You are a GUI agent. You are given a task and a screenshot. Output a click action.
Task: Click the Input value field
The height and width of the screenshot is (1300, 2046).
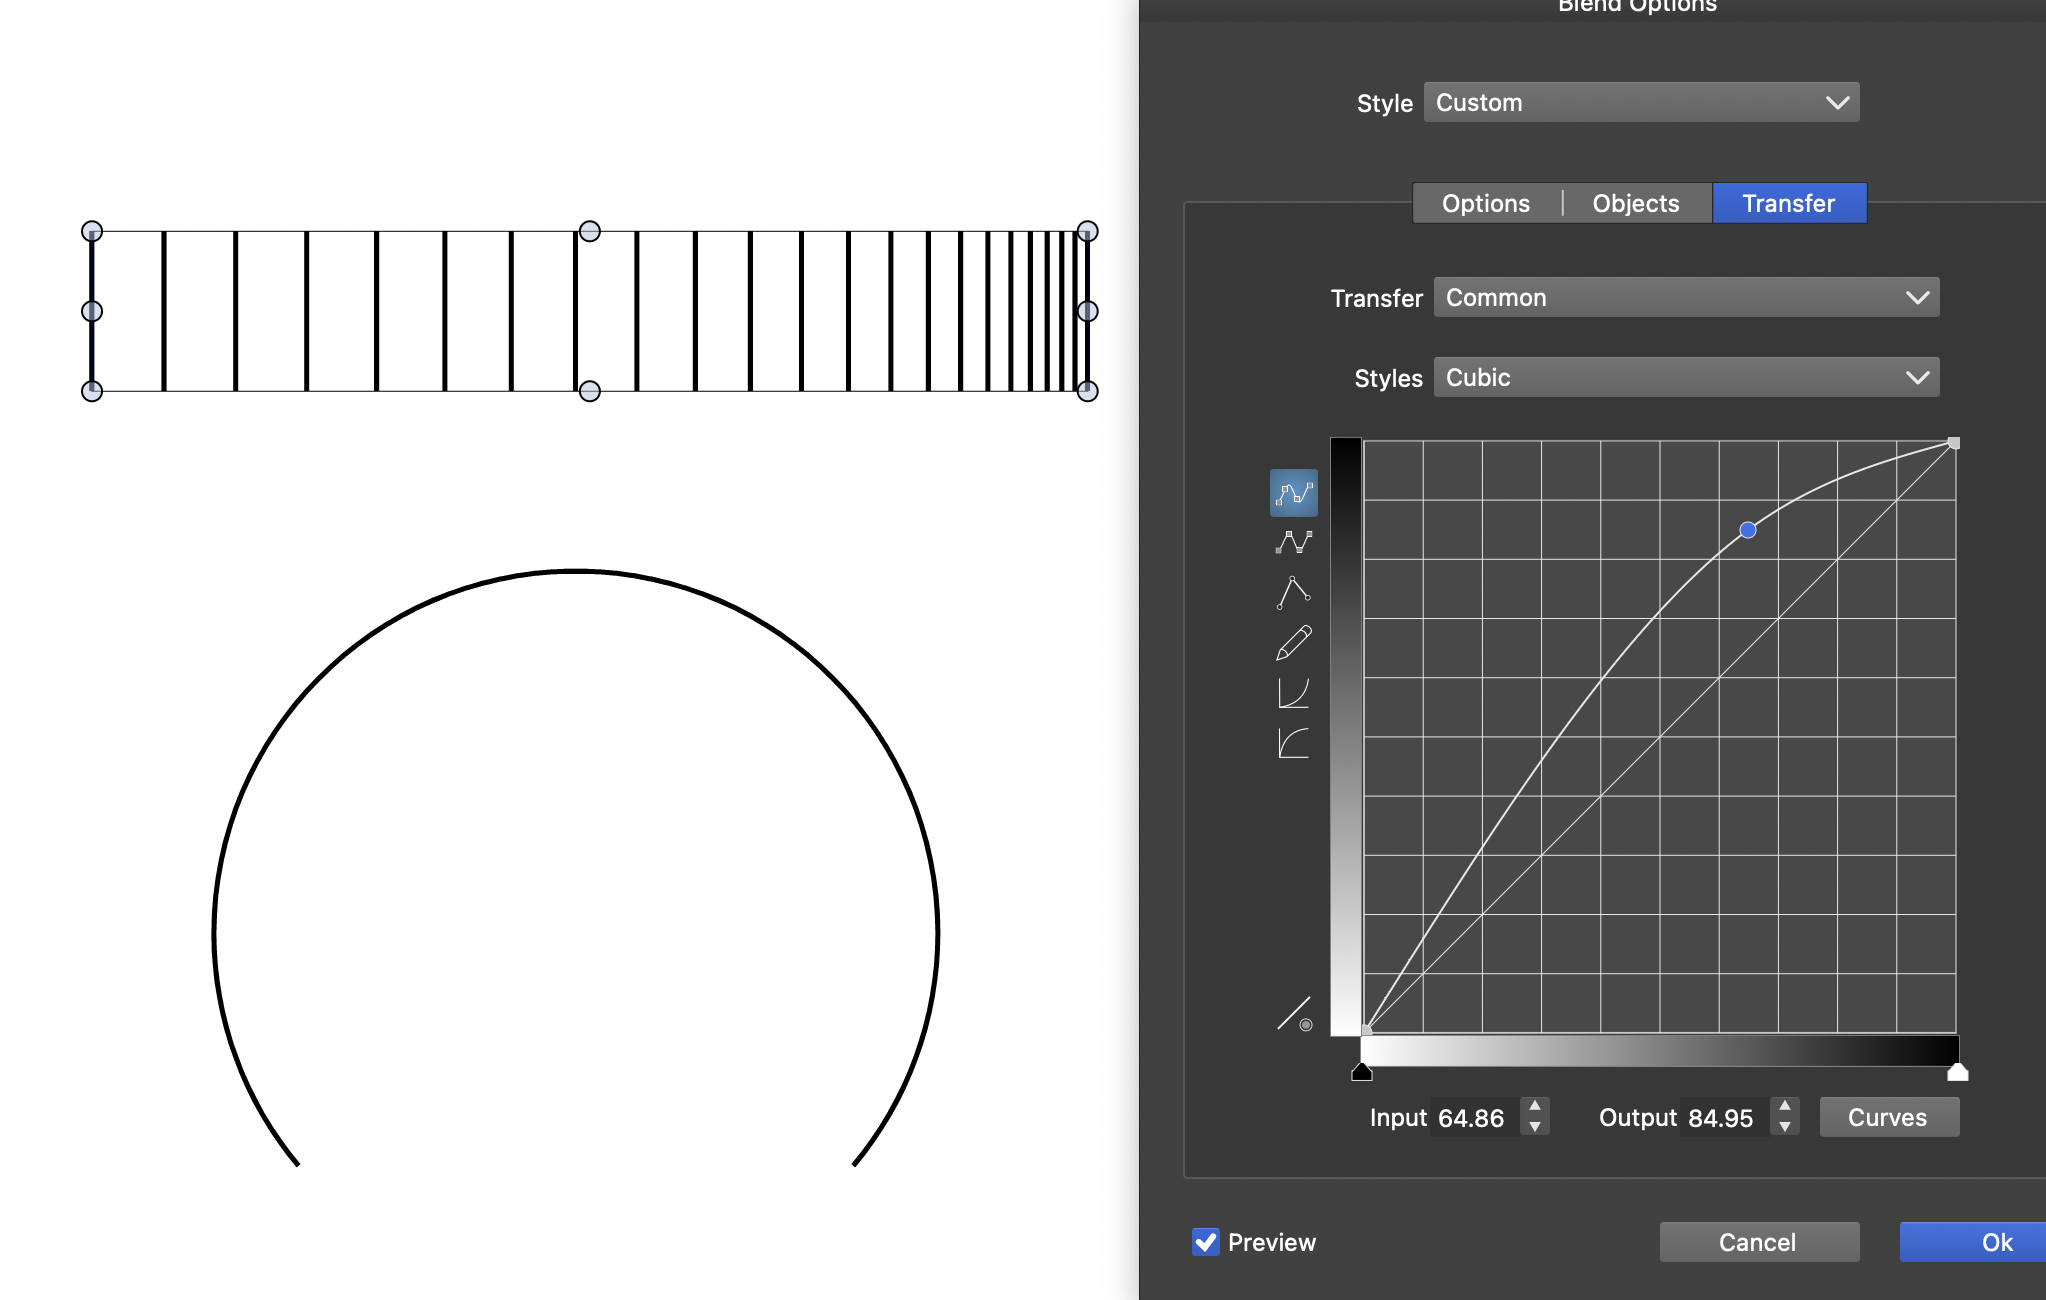click(1472, 1118)
